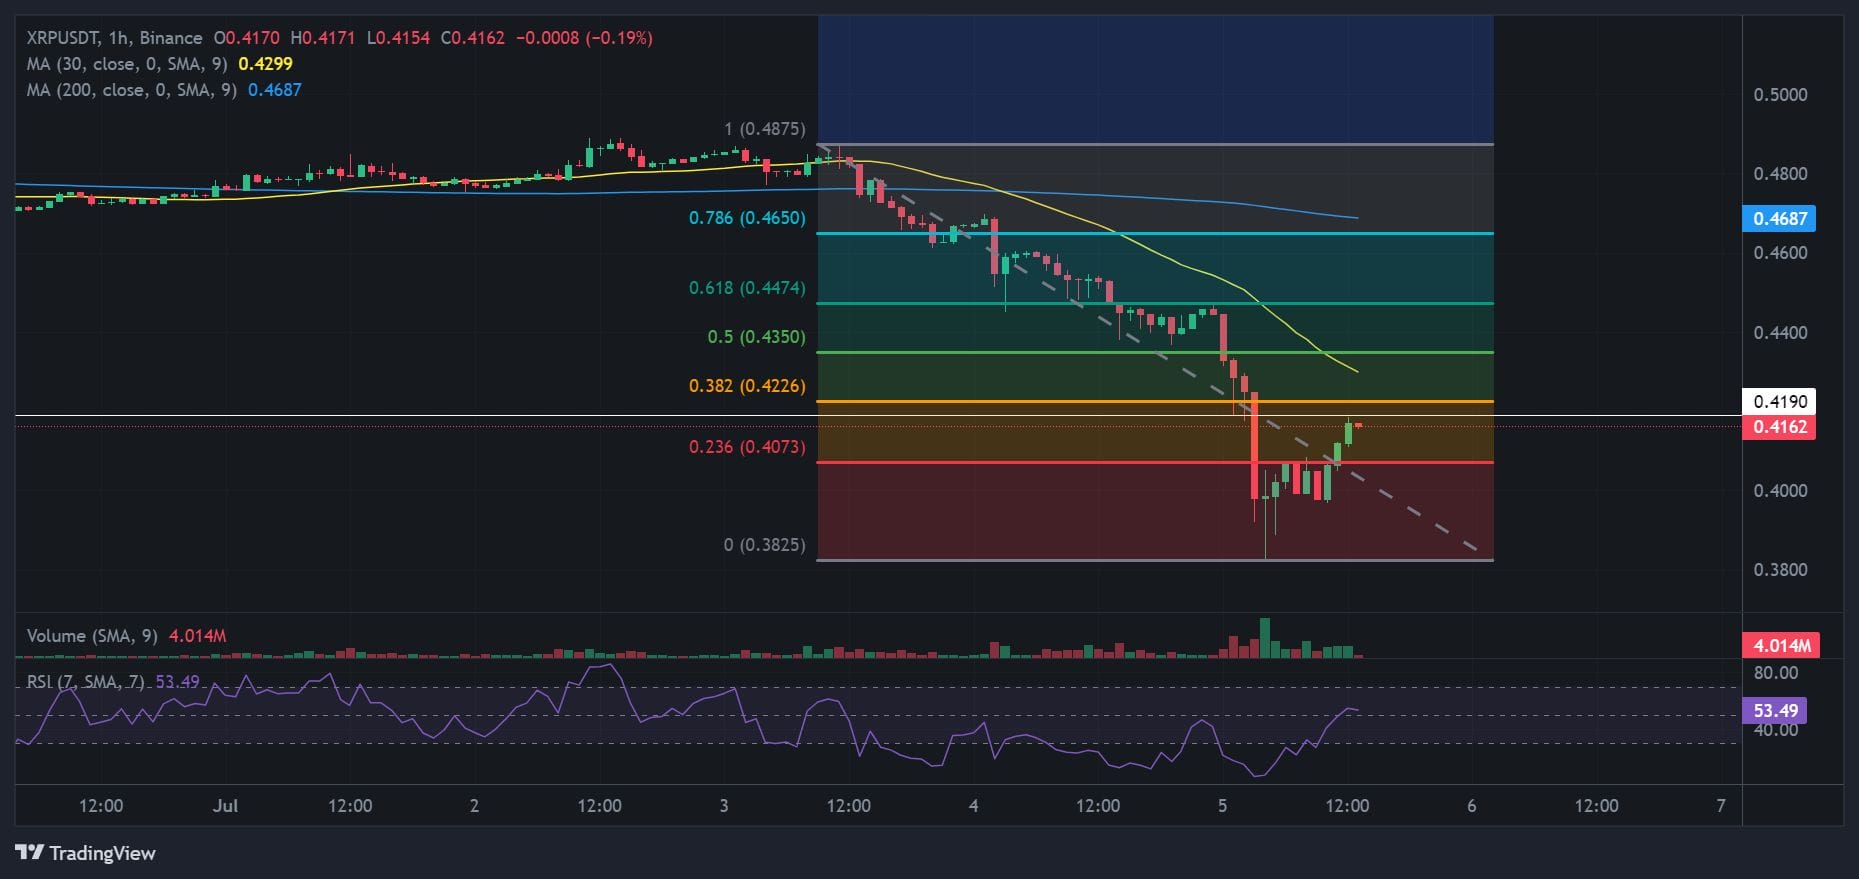Click the 0.236 red Fibonacci level line
Viewport: 1859px width, 879px height.
coord(1155,463)
